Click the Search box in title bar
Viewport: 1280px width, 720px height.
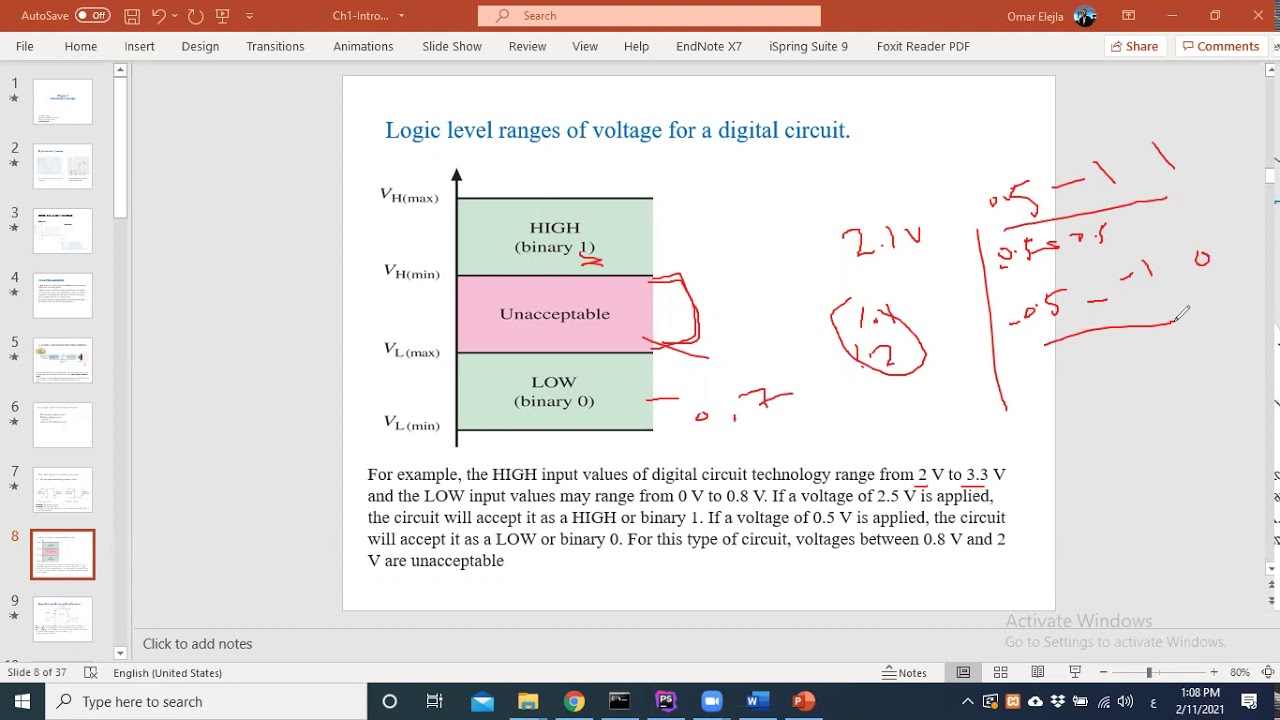pyautogui.click(x=649, y=15)
